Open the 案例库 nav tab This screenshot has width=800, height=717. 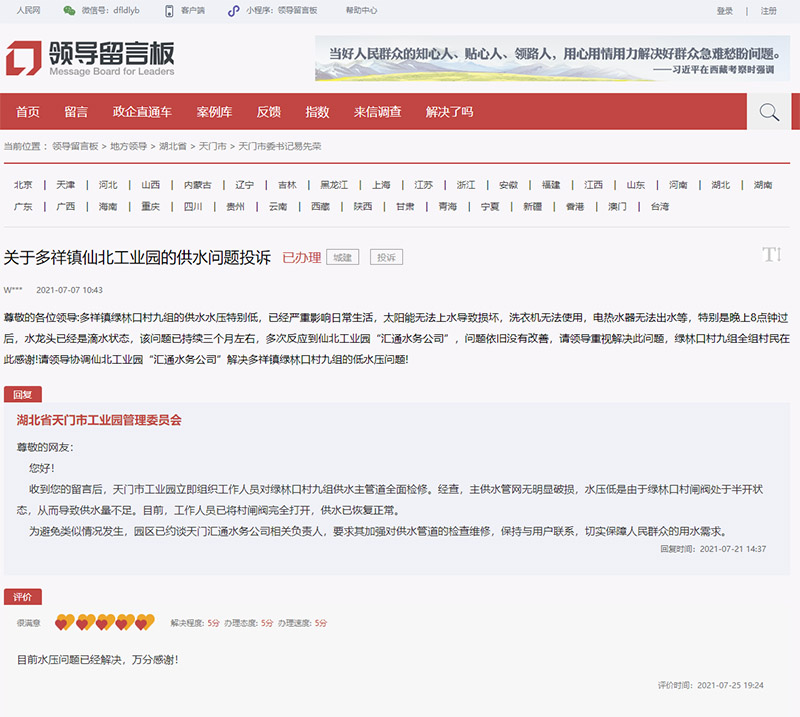pos(214,112)
